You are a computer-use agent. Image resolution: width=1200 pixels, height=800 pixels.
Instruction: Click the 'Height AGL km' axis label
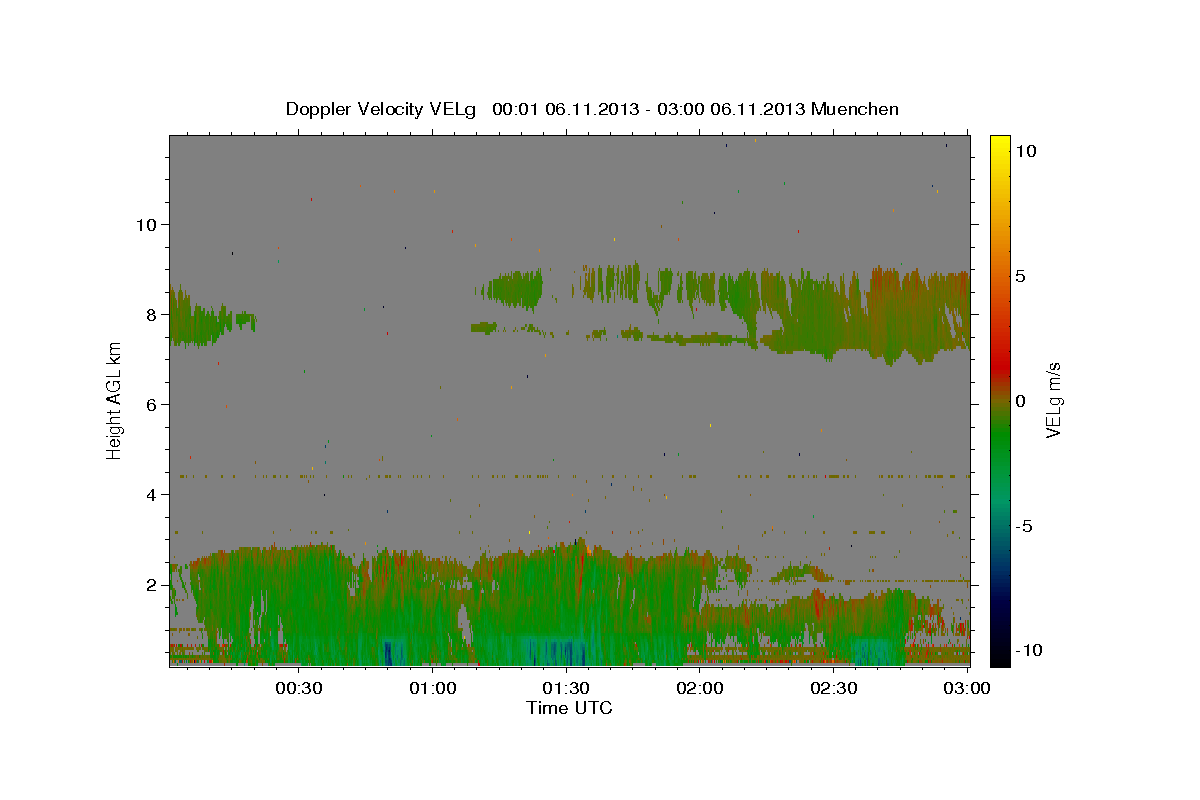pos(114,400)
